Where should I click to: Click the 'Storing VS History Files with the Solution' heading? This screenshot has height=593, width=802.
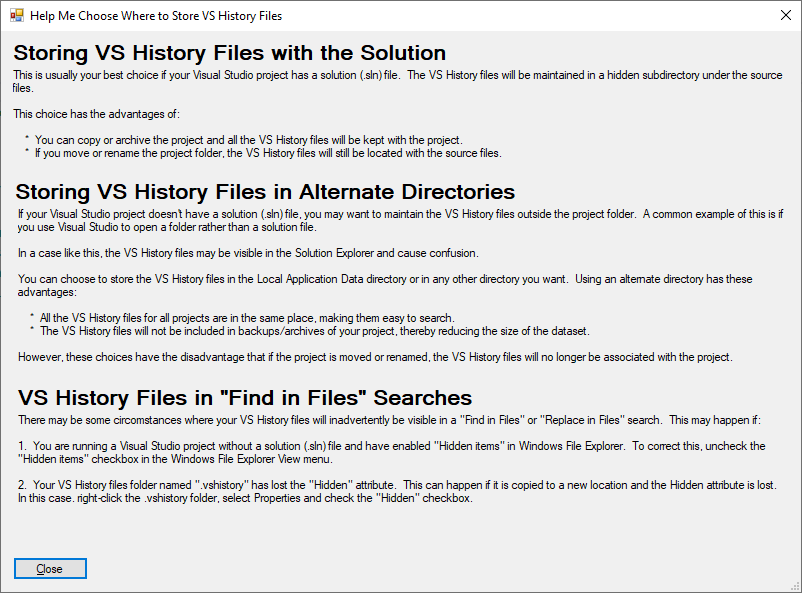pyautogui.click(x=230, y=53)
